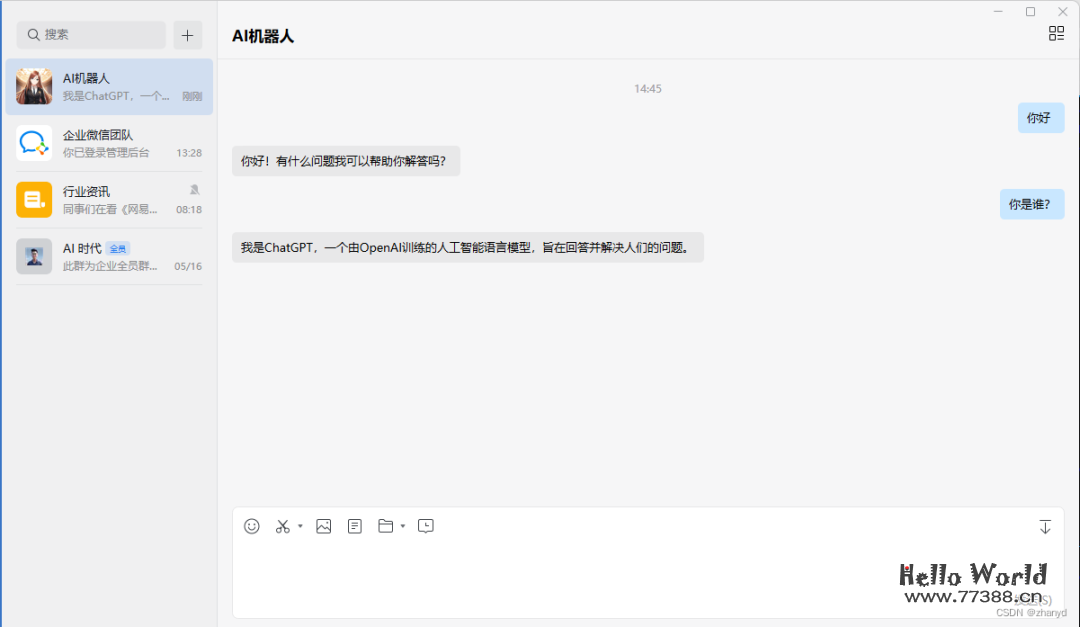Expand the folder options dropdown arrow
This screenshot has height=627, width=1080.
pyautogui.click(x=403, y=526)
